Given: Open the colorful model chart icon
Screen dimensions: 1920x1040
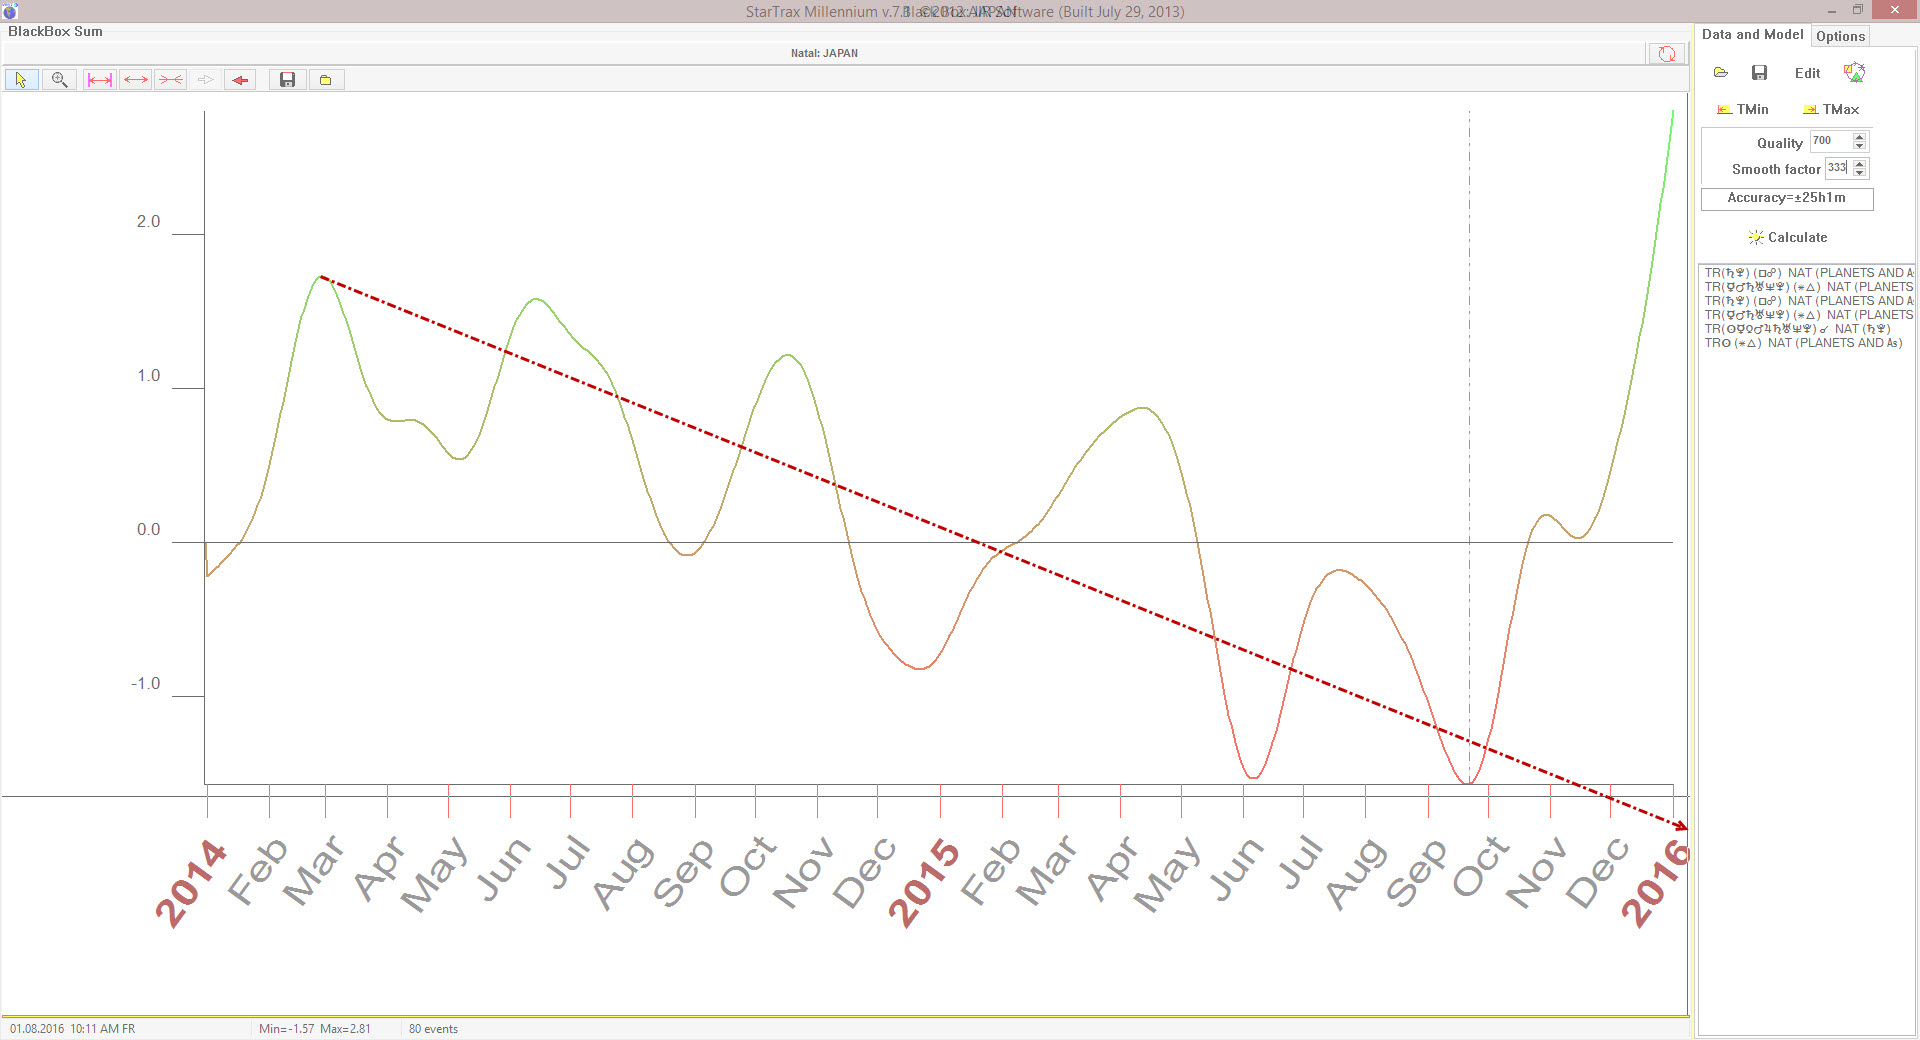Looking at the screenshot, I should (x=1854, y=72).
